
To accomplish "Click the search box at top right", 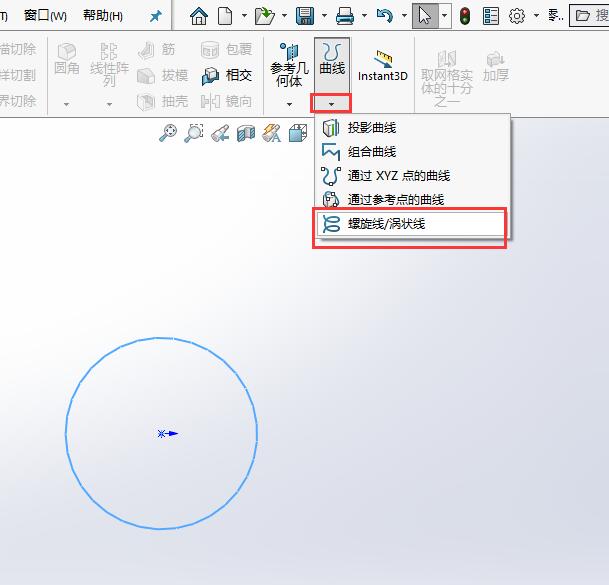I will pos(590,16).
